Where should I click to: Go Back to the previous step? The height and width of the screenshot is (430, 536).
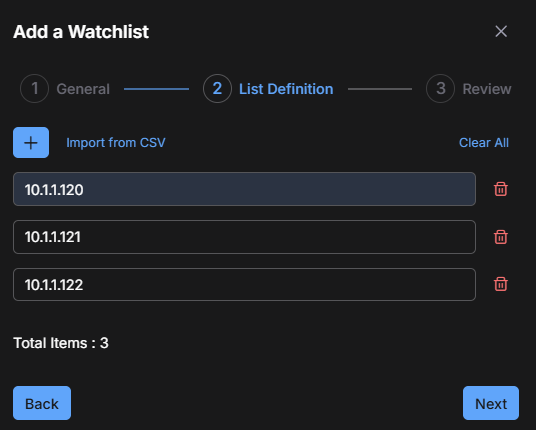pyautogui.click(x=42, y=403)
